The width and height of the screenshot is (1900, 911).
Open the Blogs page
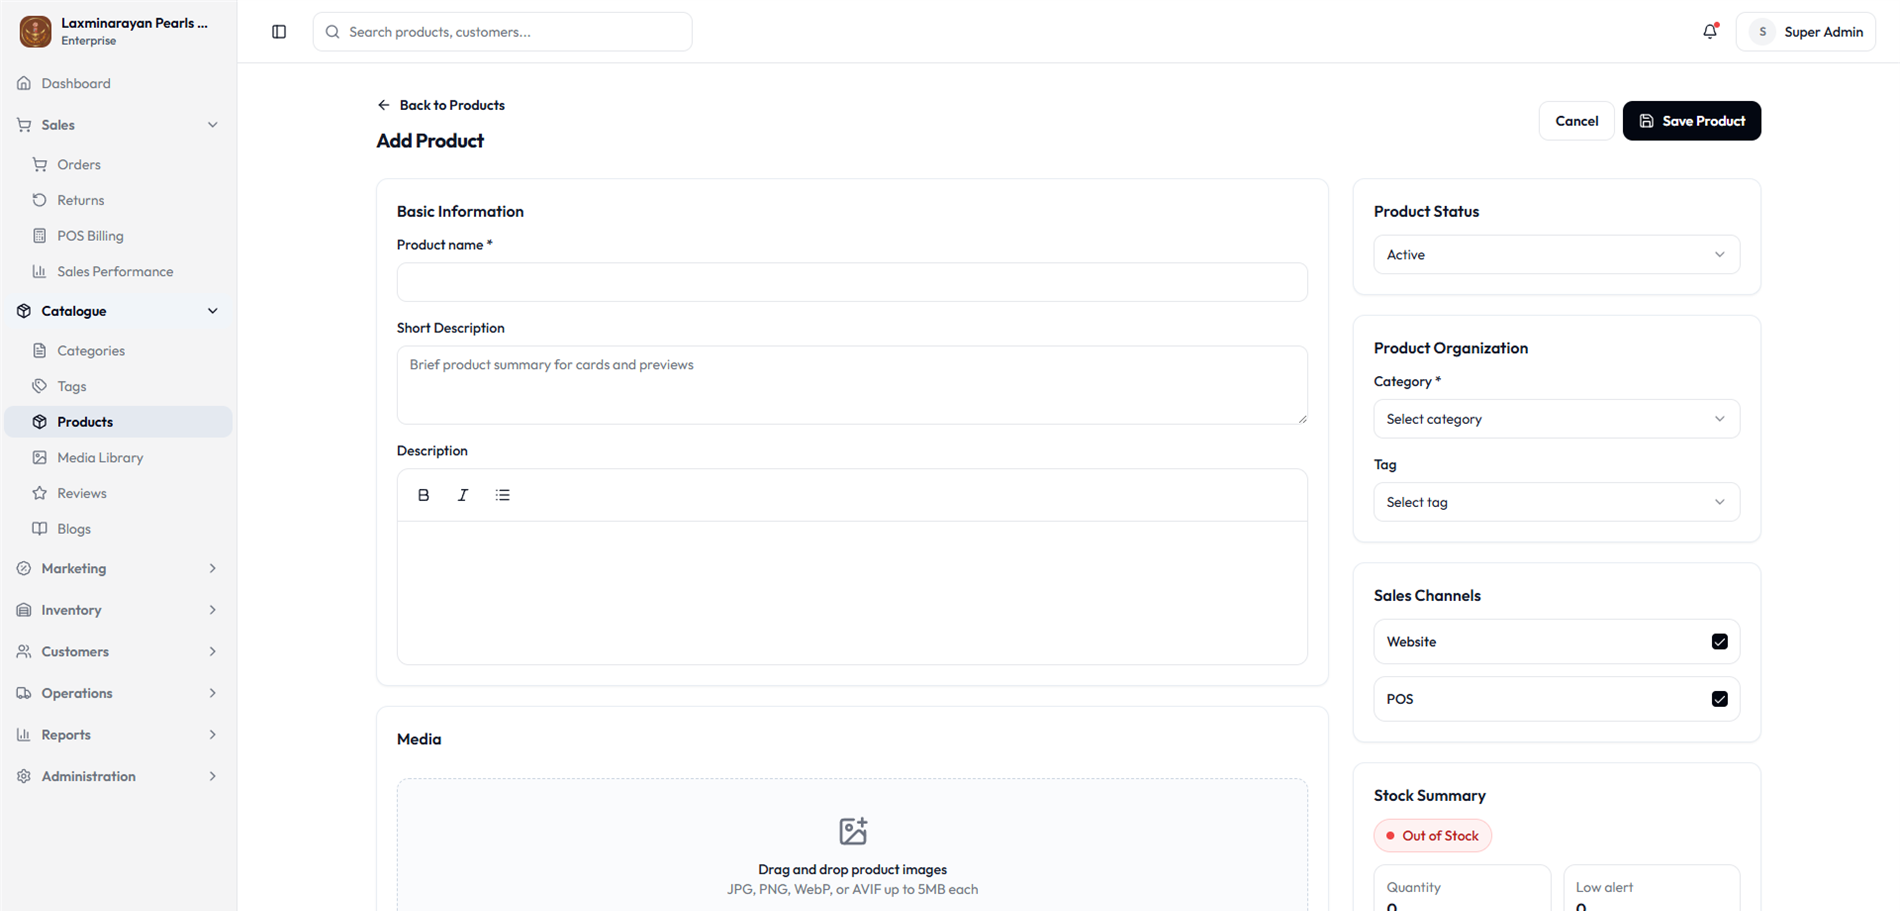(x=118, y=529)
